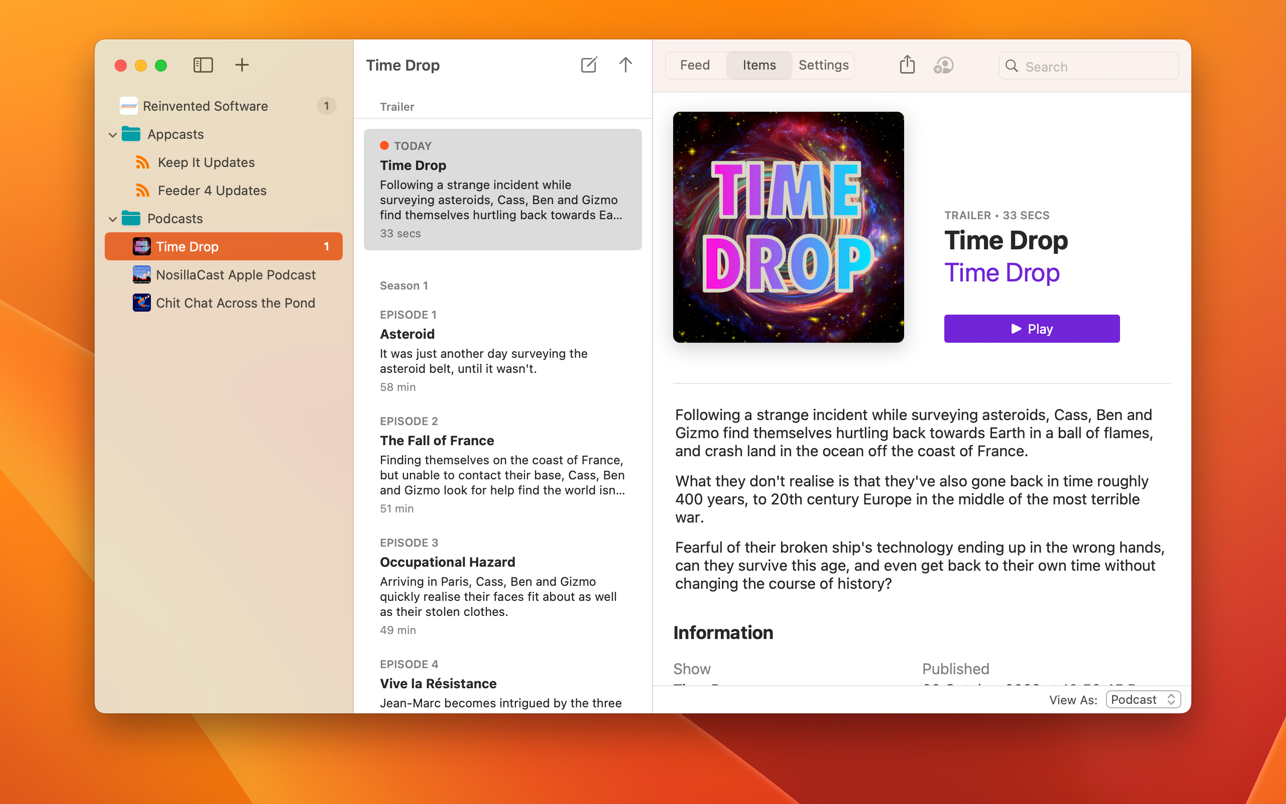Open NosillaCast Apple Podcast feed
This screenshot has width=1286, height=804.
point(235,275)
